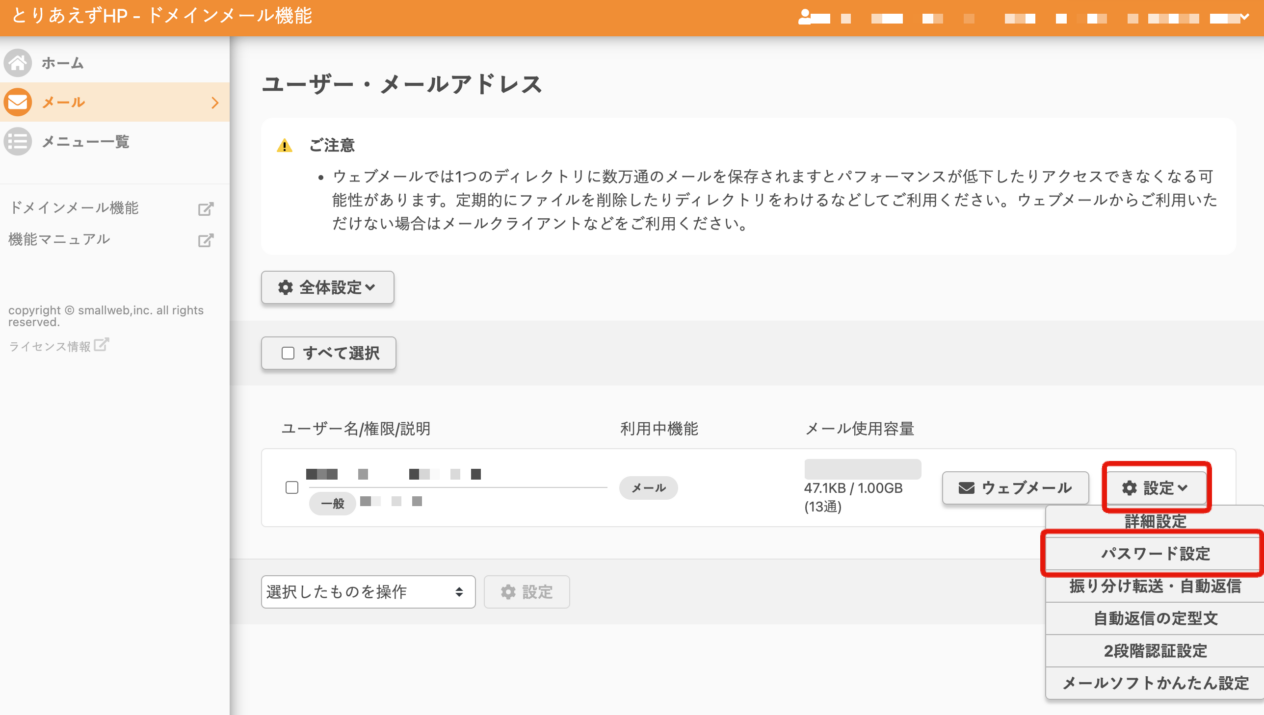Expand the 全体設定 dropdown

327,288
